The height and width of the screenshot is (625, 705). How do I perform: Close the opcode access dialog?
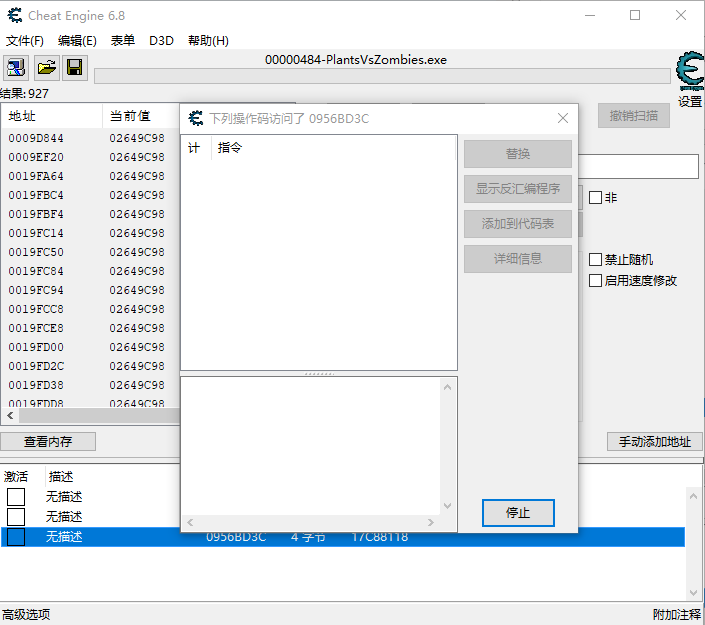point(562,118)
